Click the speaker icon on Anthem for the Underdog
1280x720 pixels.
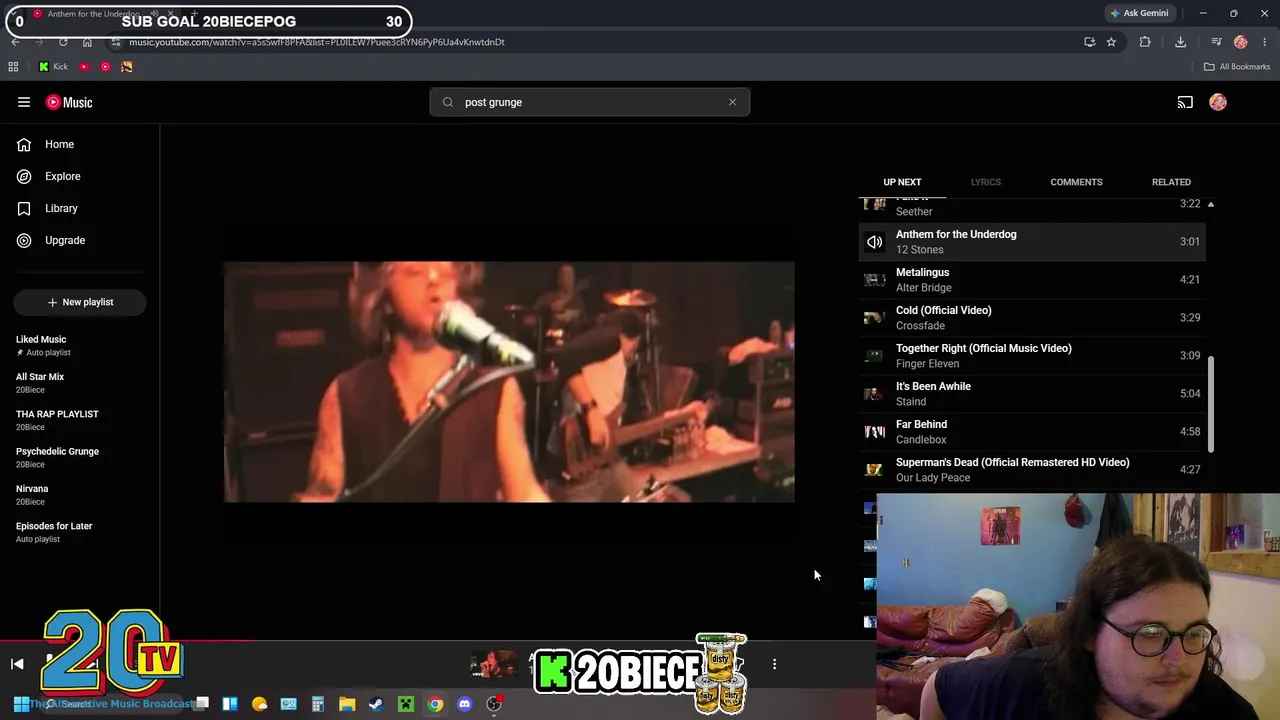(874, 242)
